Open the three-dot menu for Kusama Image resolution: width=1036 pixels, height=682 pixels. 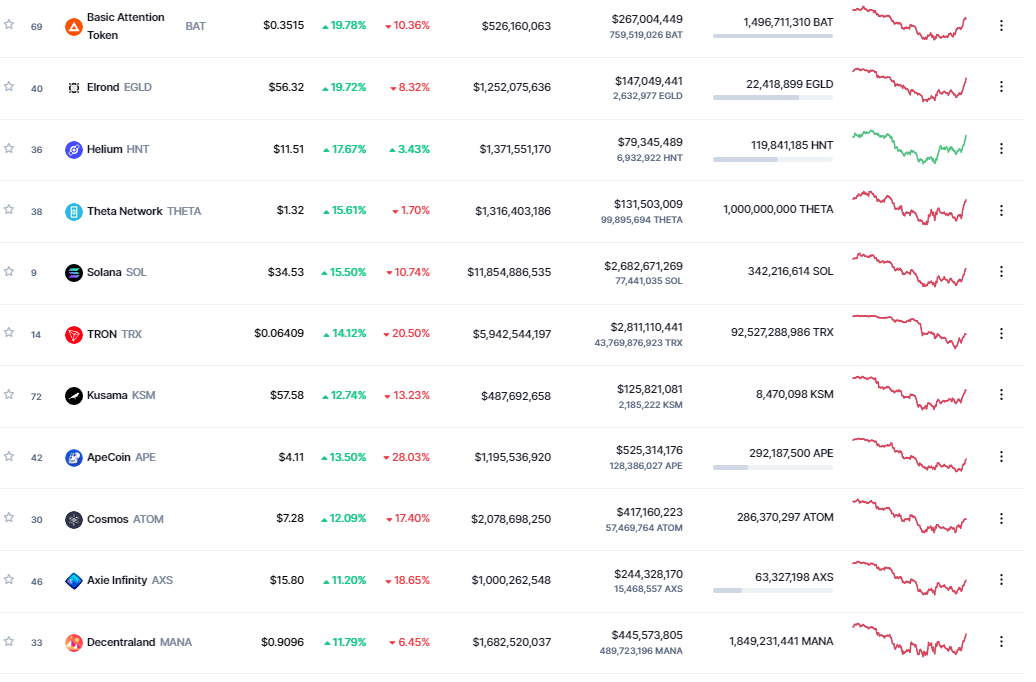1002,395
